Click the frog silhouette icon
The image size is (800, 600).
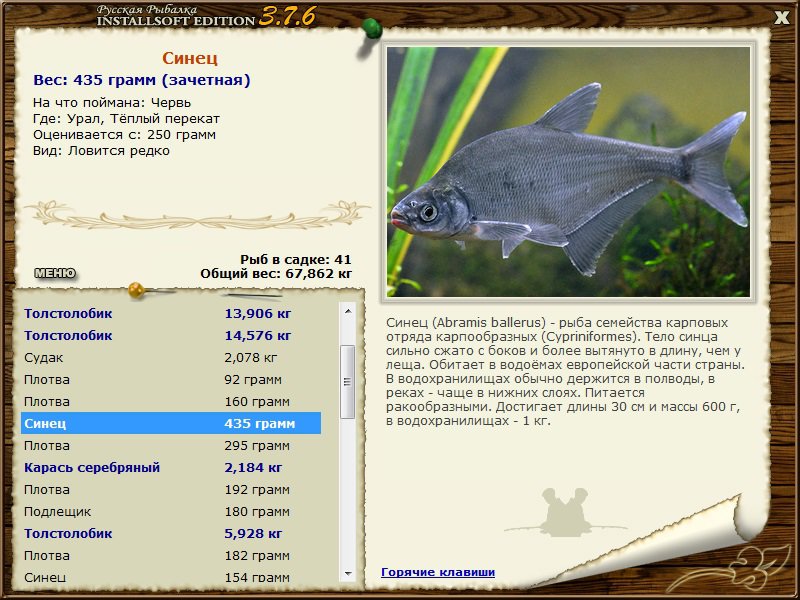(564, 512)
